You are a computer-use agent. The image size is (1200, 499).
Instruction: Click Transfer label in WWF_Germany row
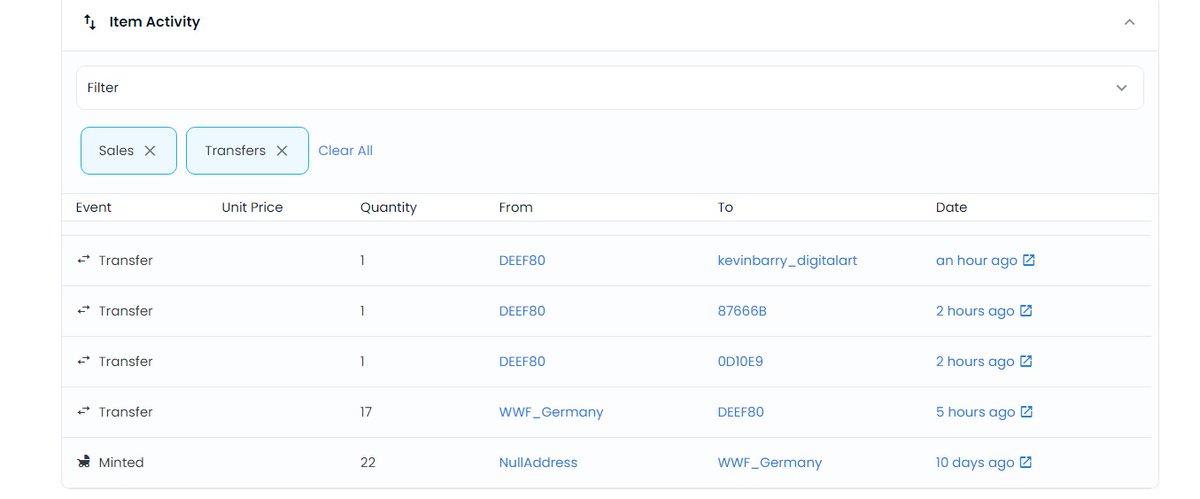[126, 412]
